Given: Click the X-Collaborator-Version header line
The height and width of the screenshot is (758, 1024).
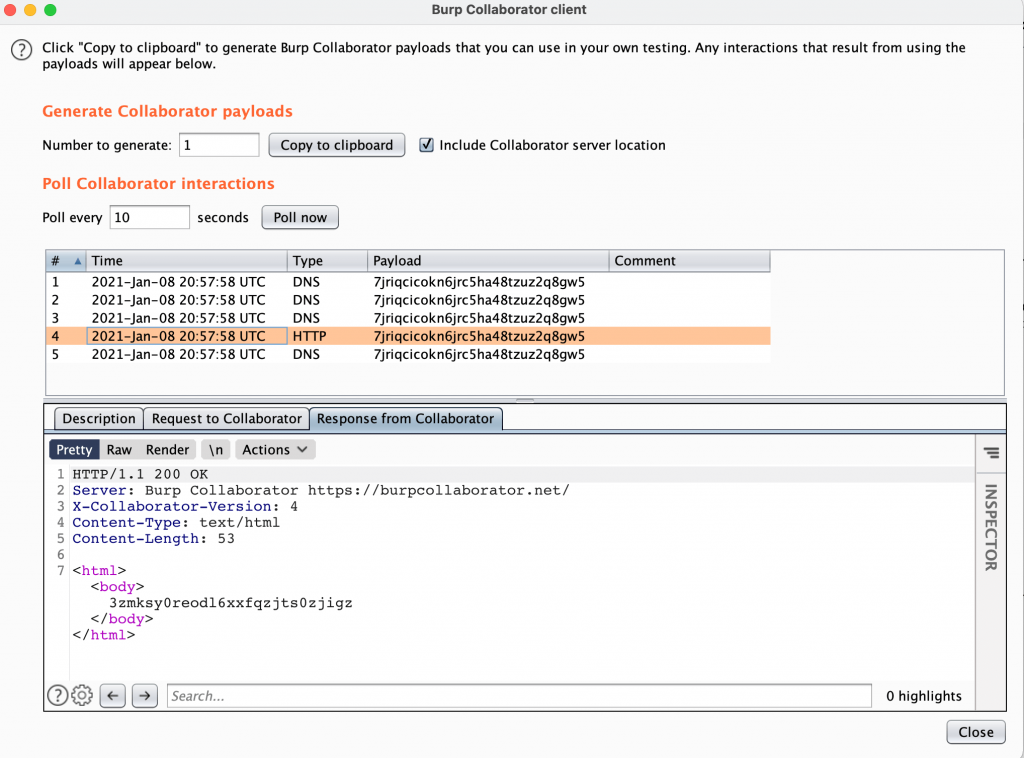Looking at the screenshot, I should (x=185, y=507).
